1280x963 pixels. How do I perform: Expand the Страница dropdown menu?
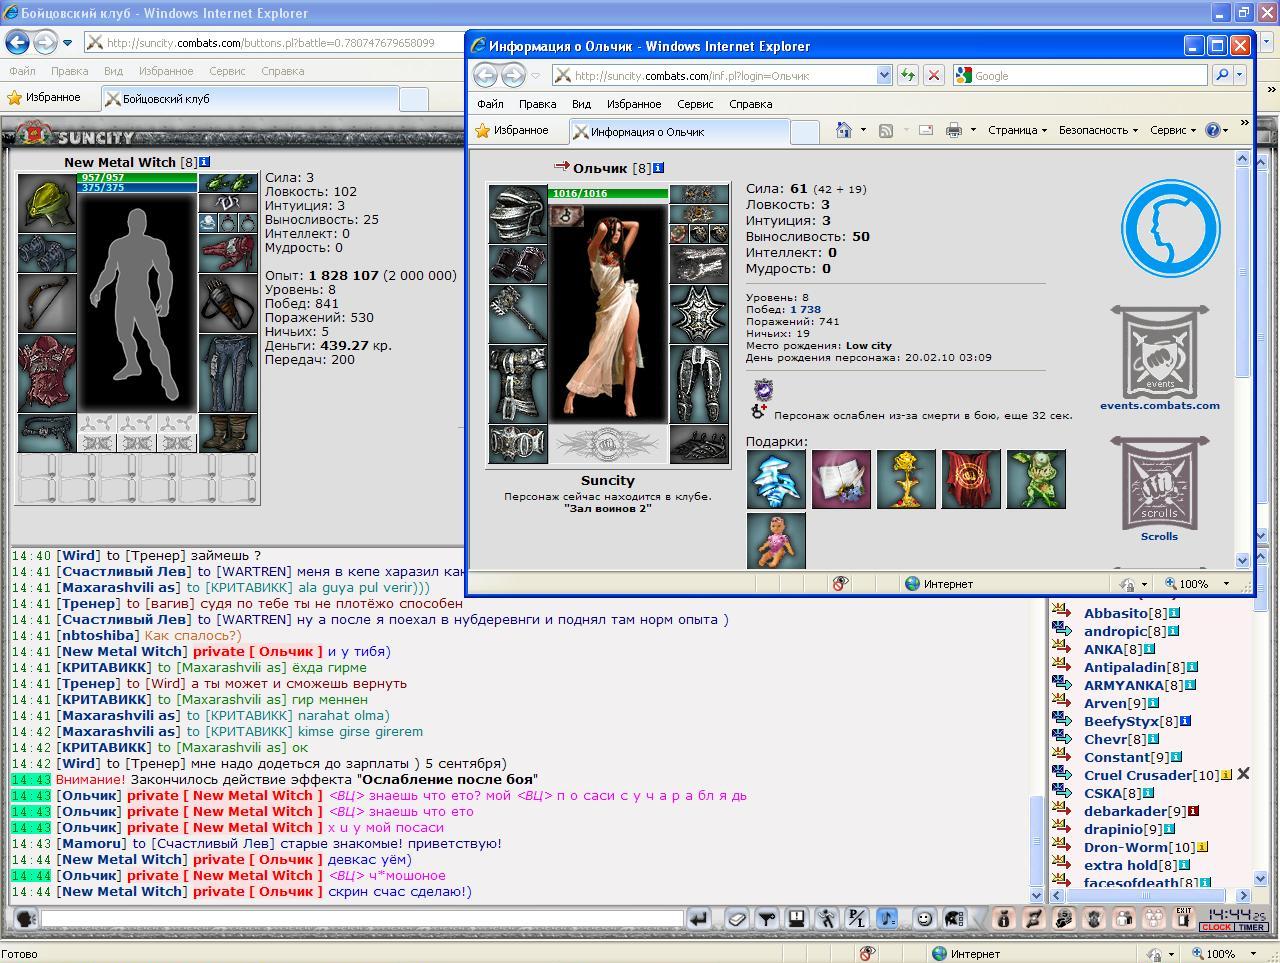tap(1017, 130)
